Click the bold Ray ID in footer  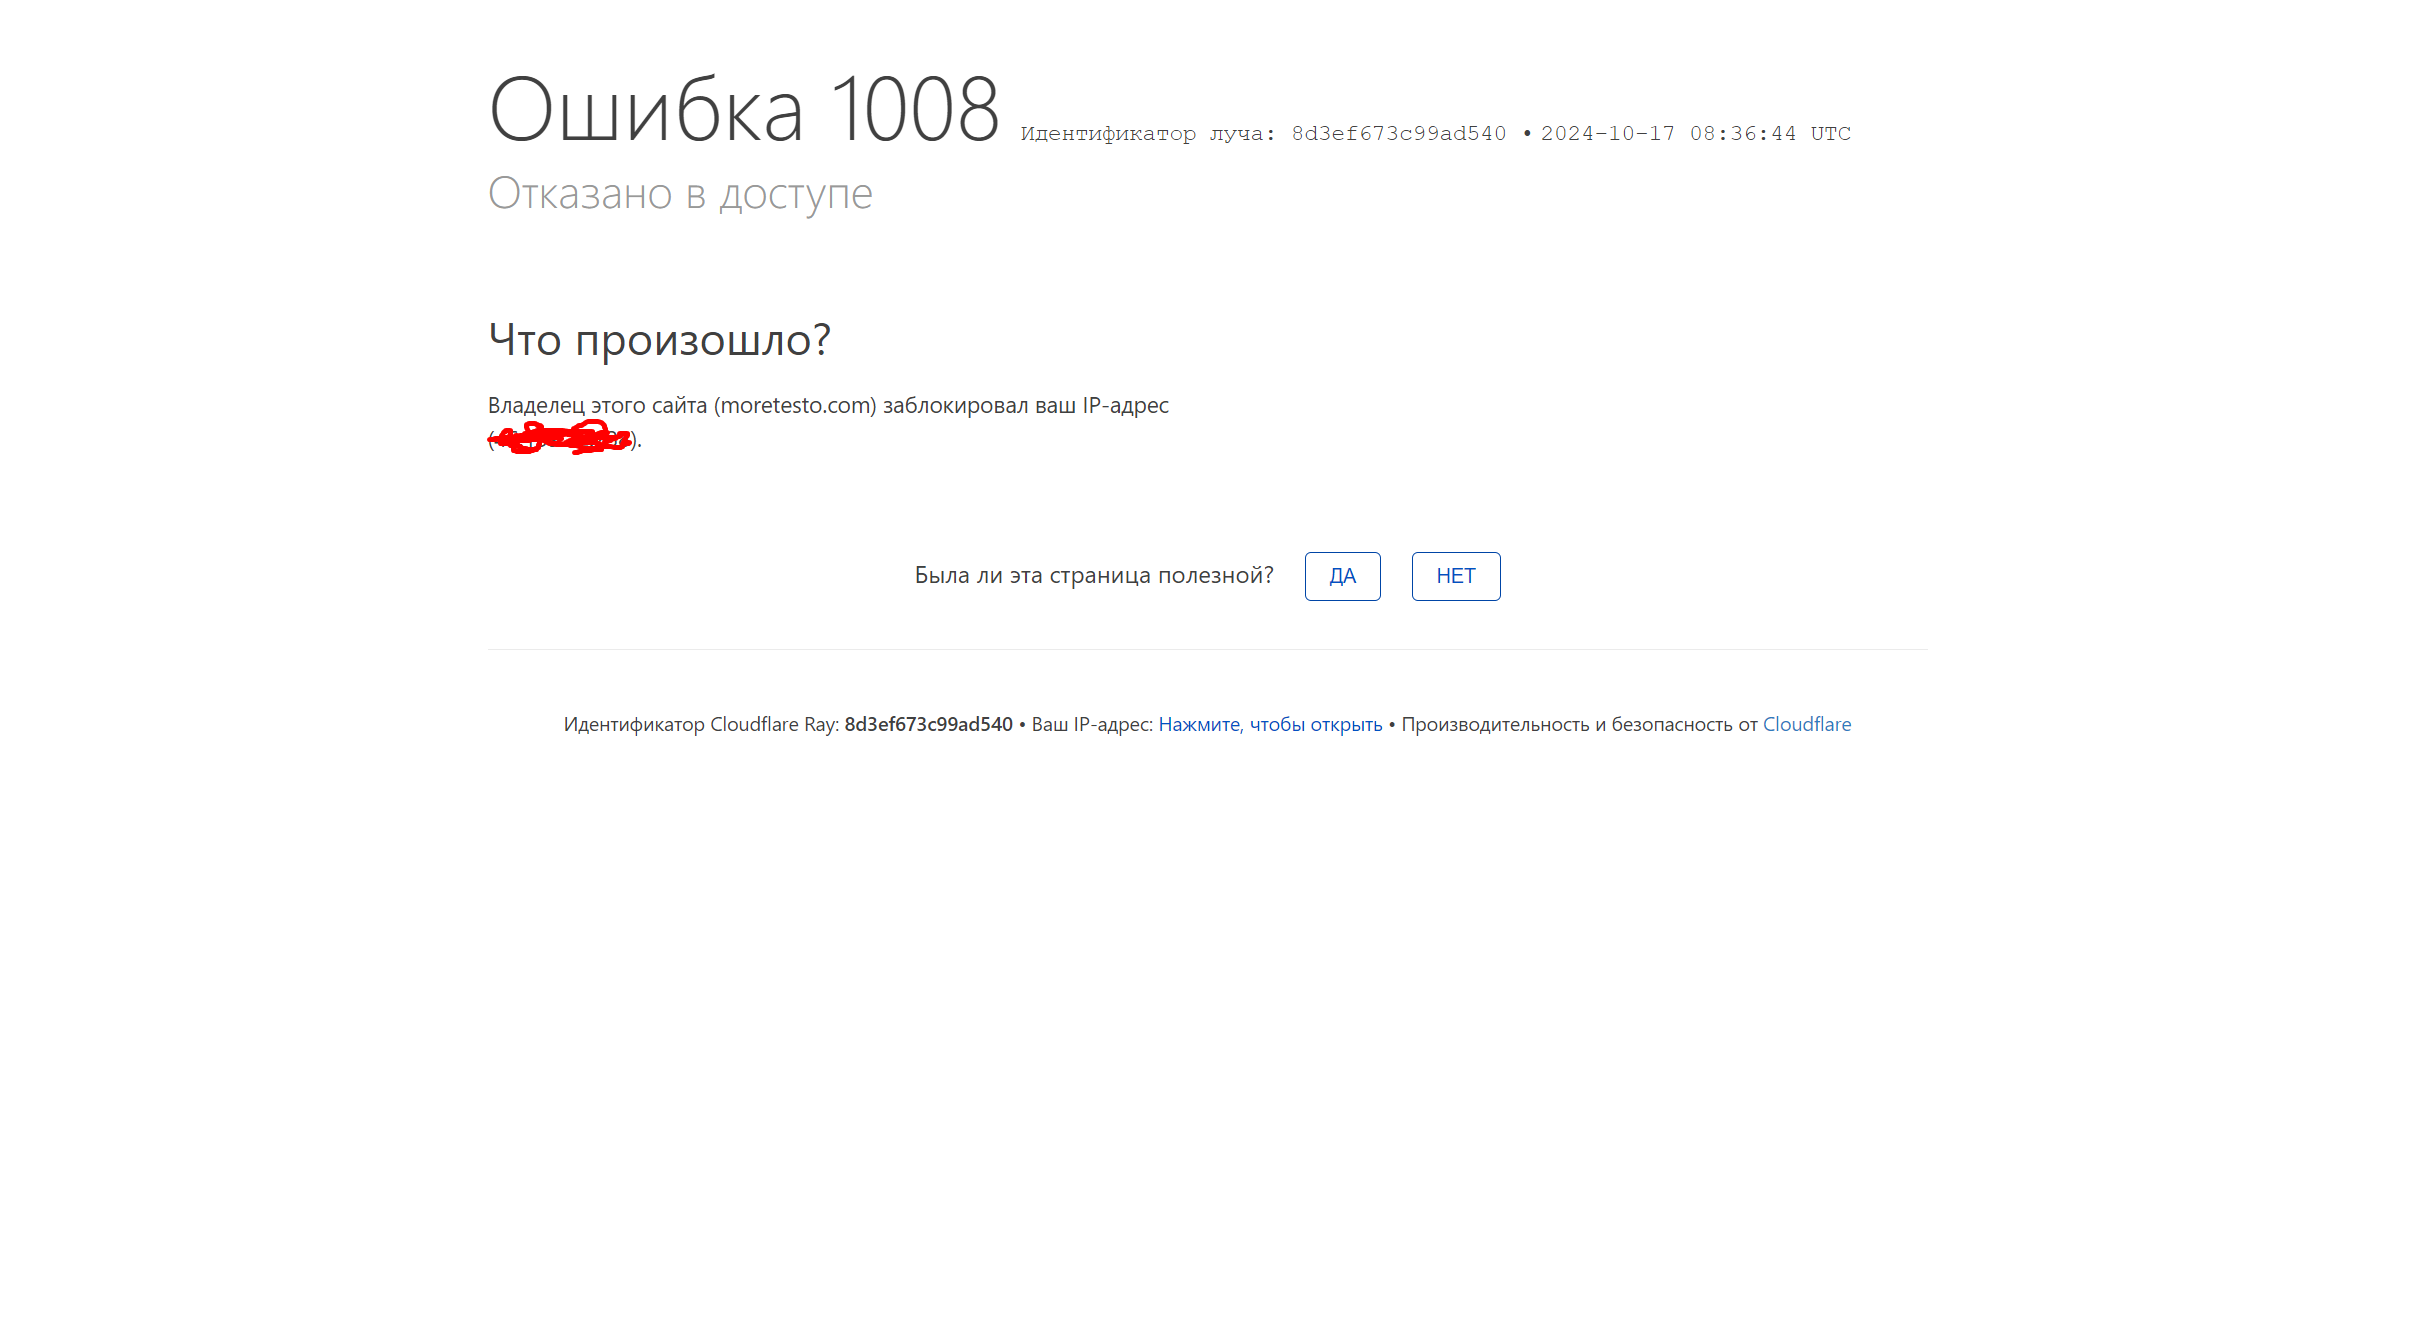click(x=928, y=724)
